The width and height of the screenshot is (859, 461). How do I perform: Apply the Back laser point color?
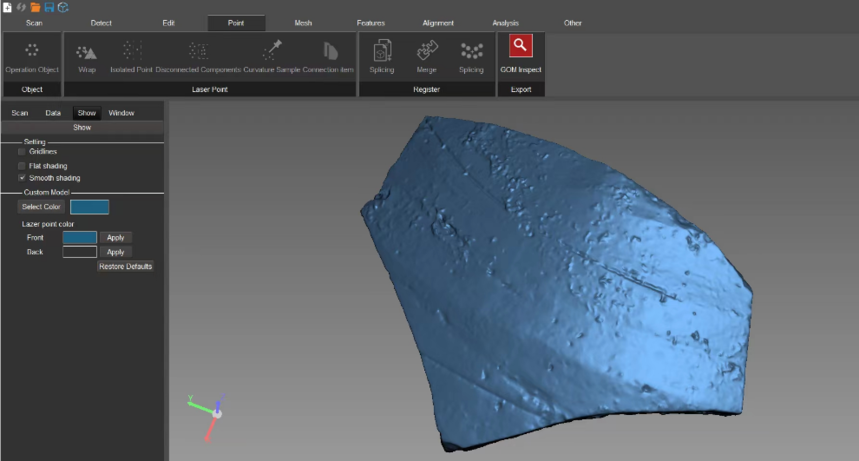[x=116, y=252]
